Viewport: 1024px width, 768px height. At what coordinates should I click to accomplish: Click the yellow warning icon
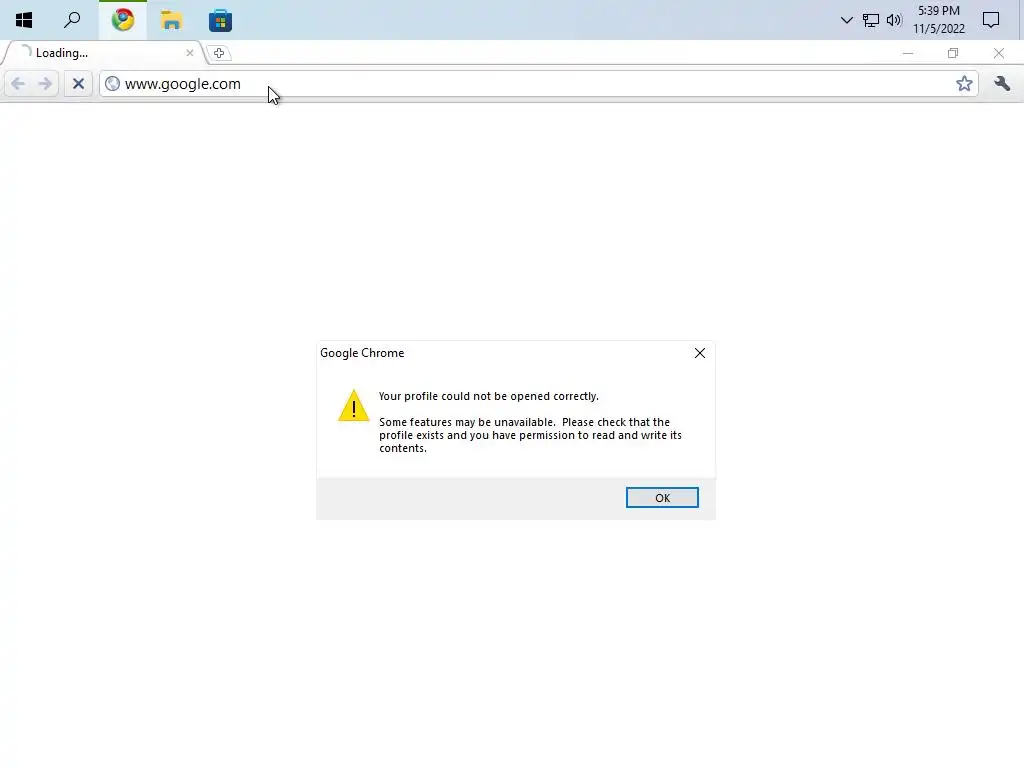pyautogui.click(x=353, y=406)
